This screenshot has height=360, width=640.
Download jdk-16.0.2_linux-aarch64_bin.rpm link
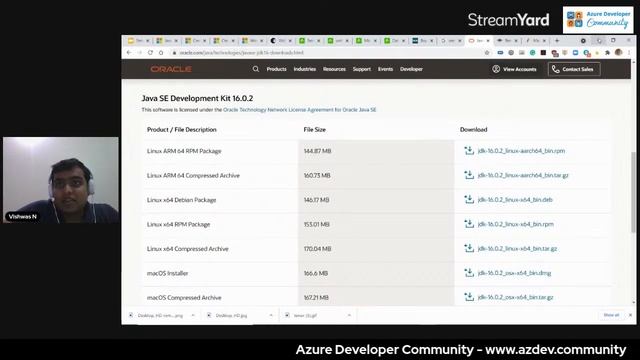pyautogui.click(x=521, y=151)
